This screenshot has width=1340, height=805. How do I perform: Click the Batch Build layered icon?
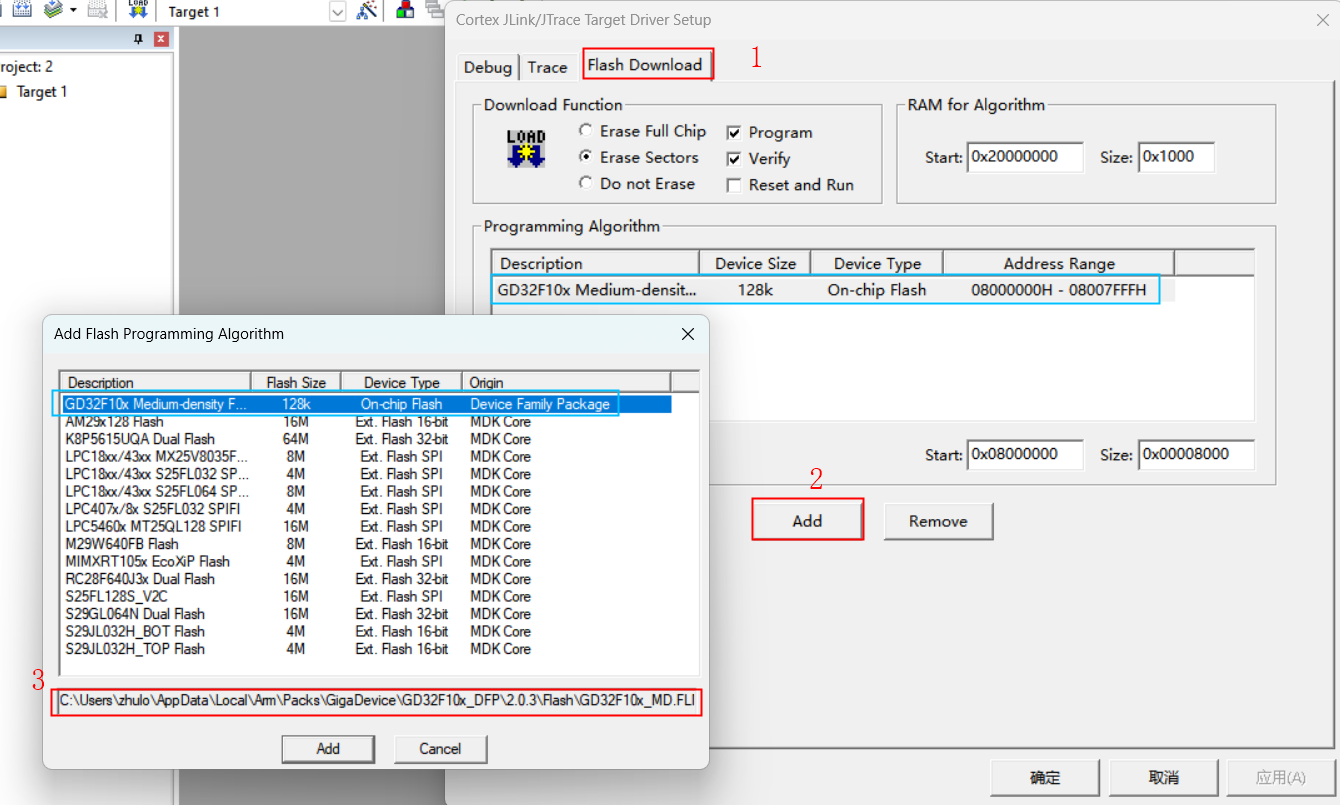click(x=53, y=10)
